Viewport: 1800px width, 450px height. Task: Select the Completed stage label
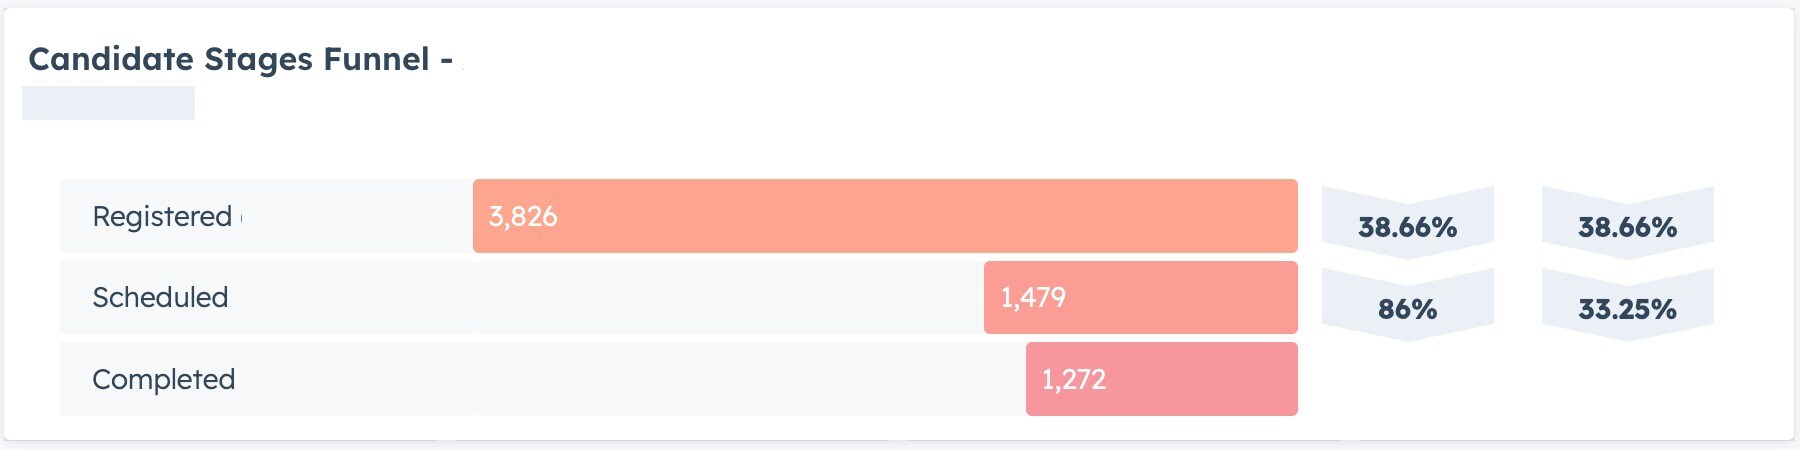click(164, 379)
